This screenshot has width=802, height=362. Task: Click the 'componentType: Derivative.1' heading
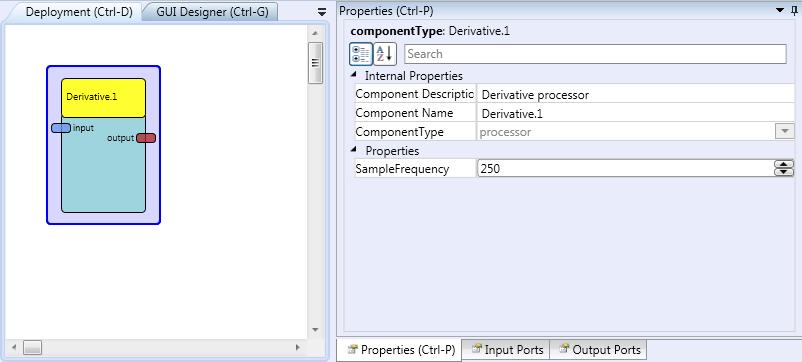430,31
